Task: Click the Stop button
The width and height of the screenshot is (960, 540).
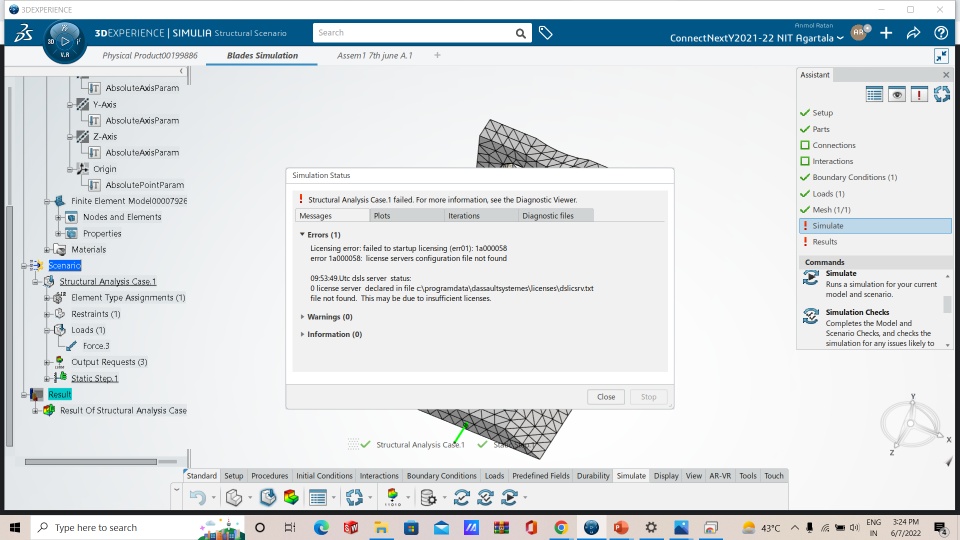Action: point(648,397)
